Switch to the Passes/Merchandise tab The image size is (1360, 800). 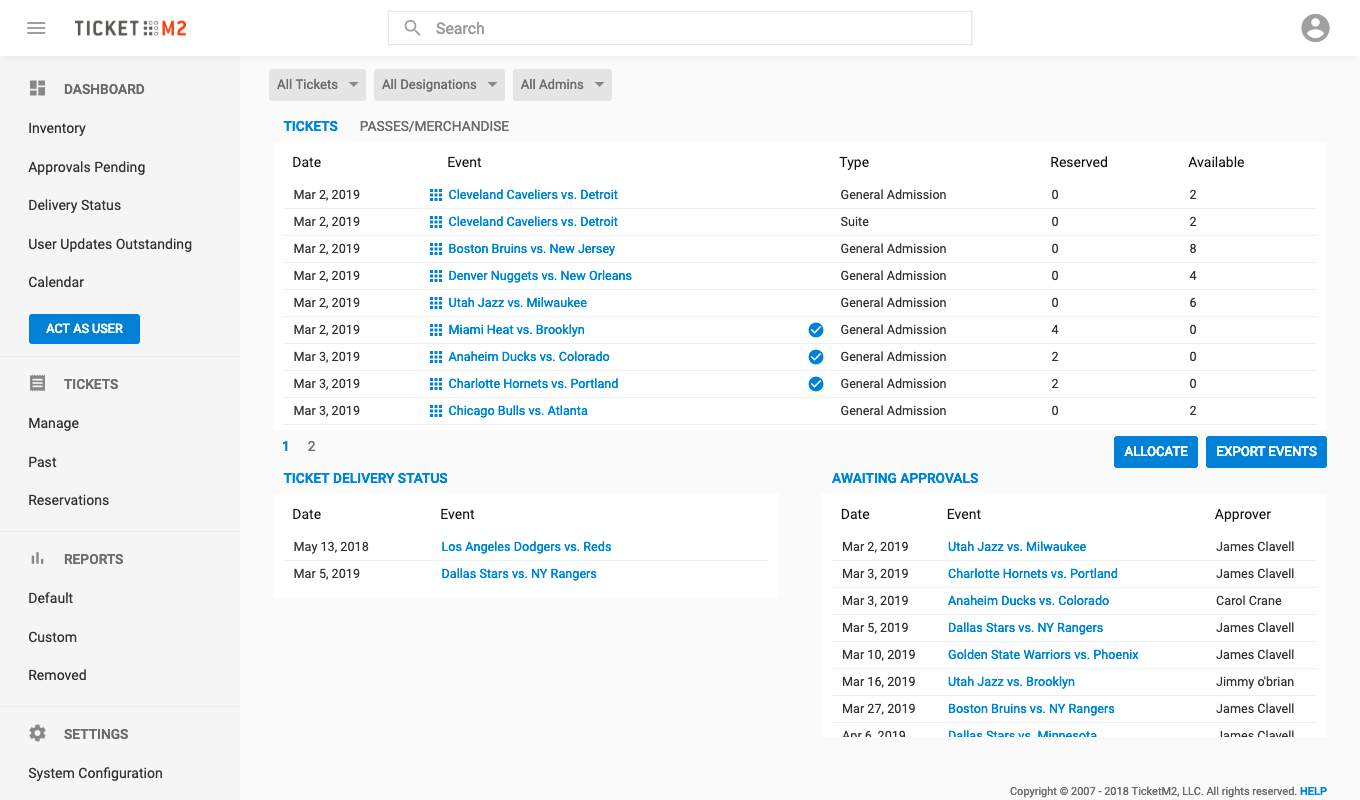click(x=434, y=127)
